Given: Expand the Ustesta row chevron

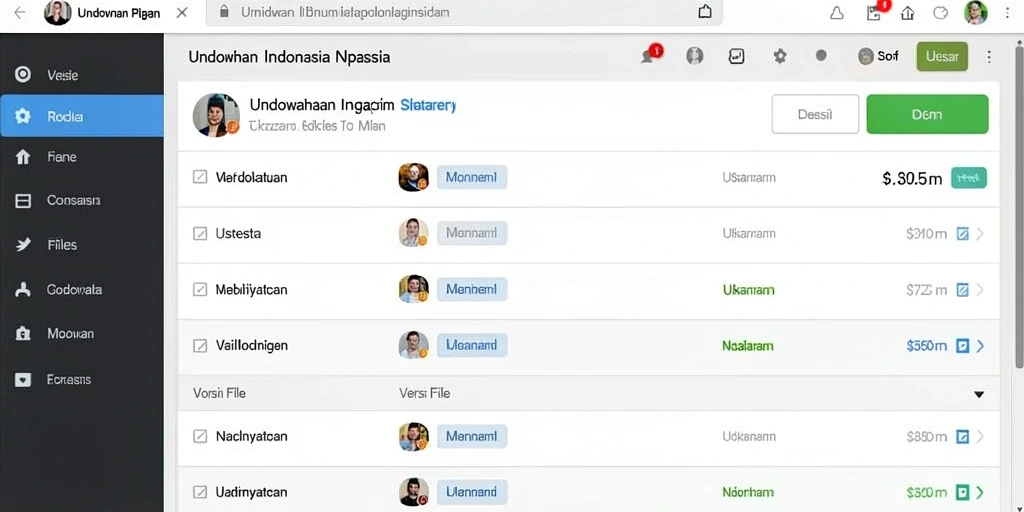Looking at the screenshot, I should tap(980, 234).
